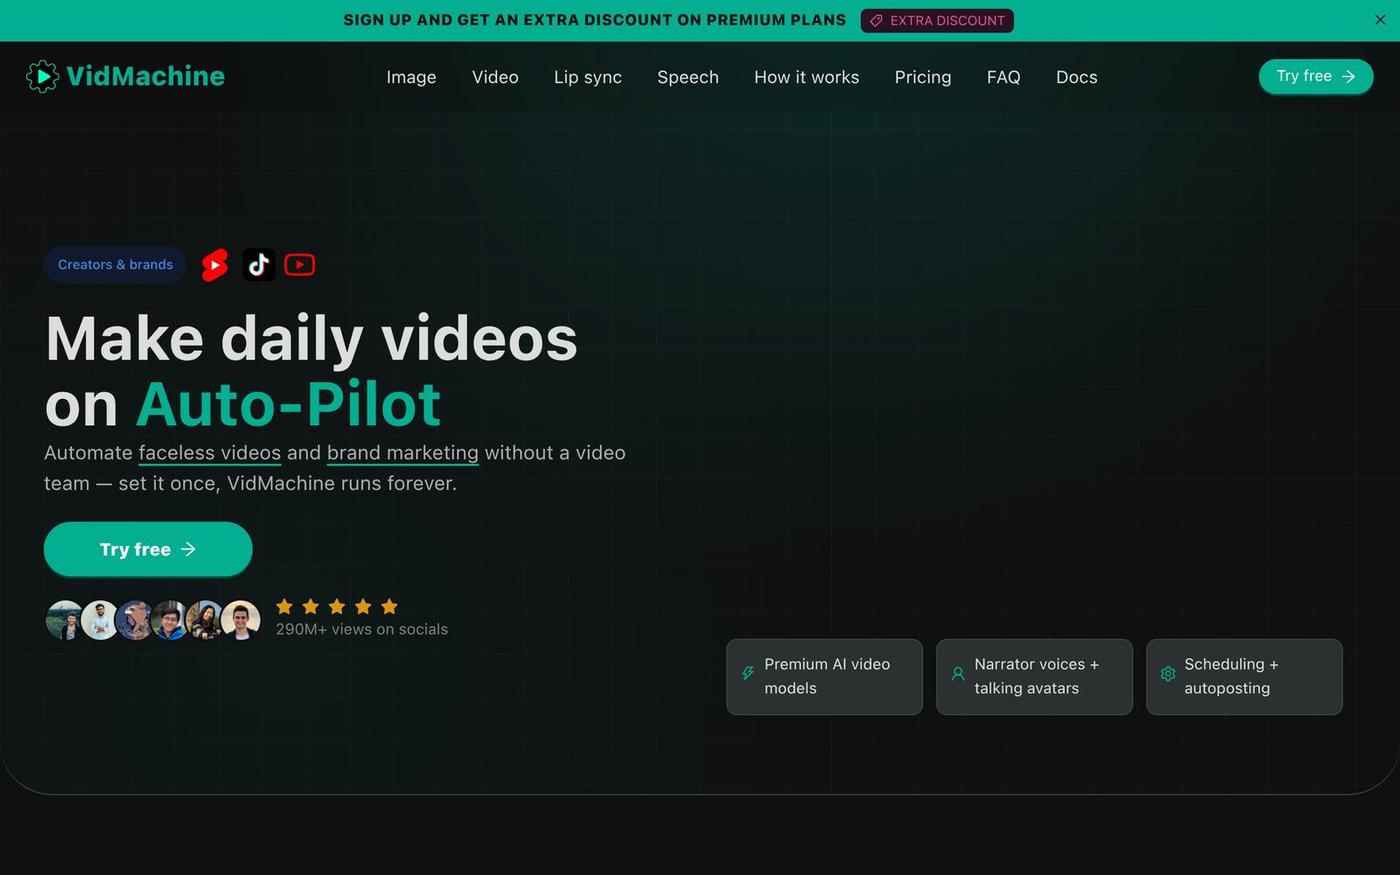
Task: Click the EXTRA DISCOUNT badge
Action: 937,21
